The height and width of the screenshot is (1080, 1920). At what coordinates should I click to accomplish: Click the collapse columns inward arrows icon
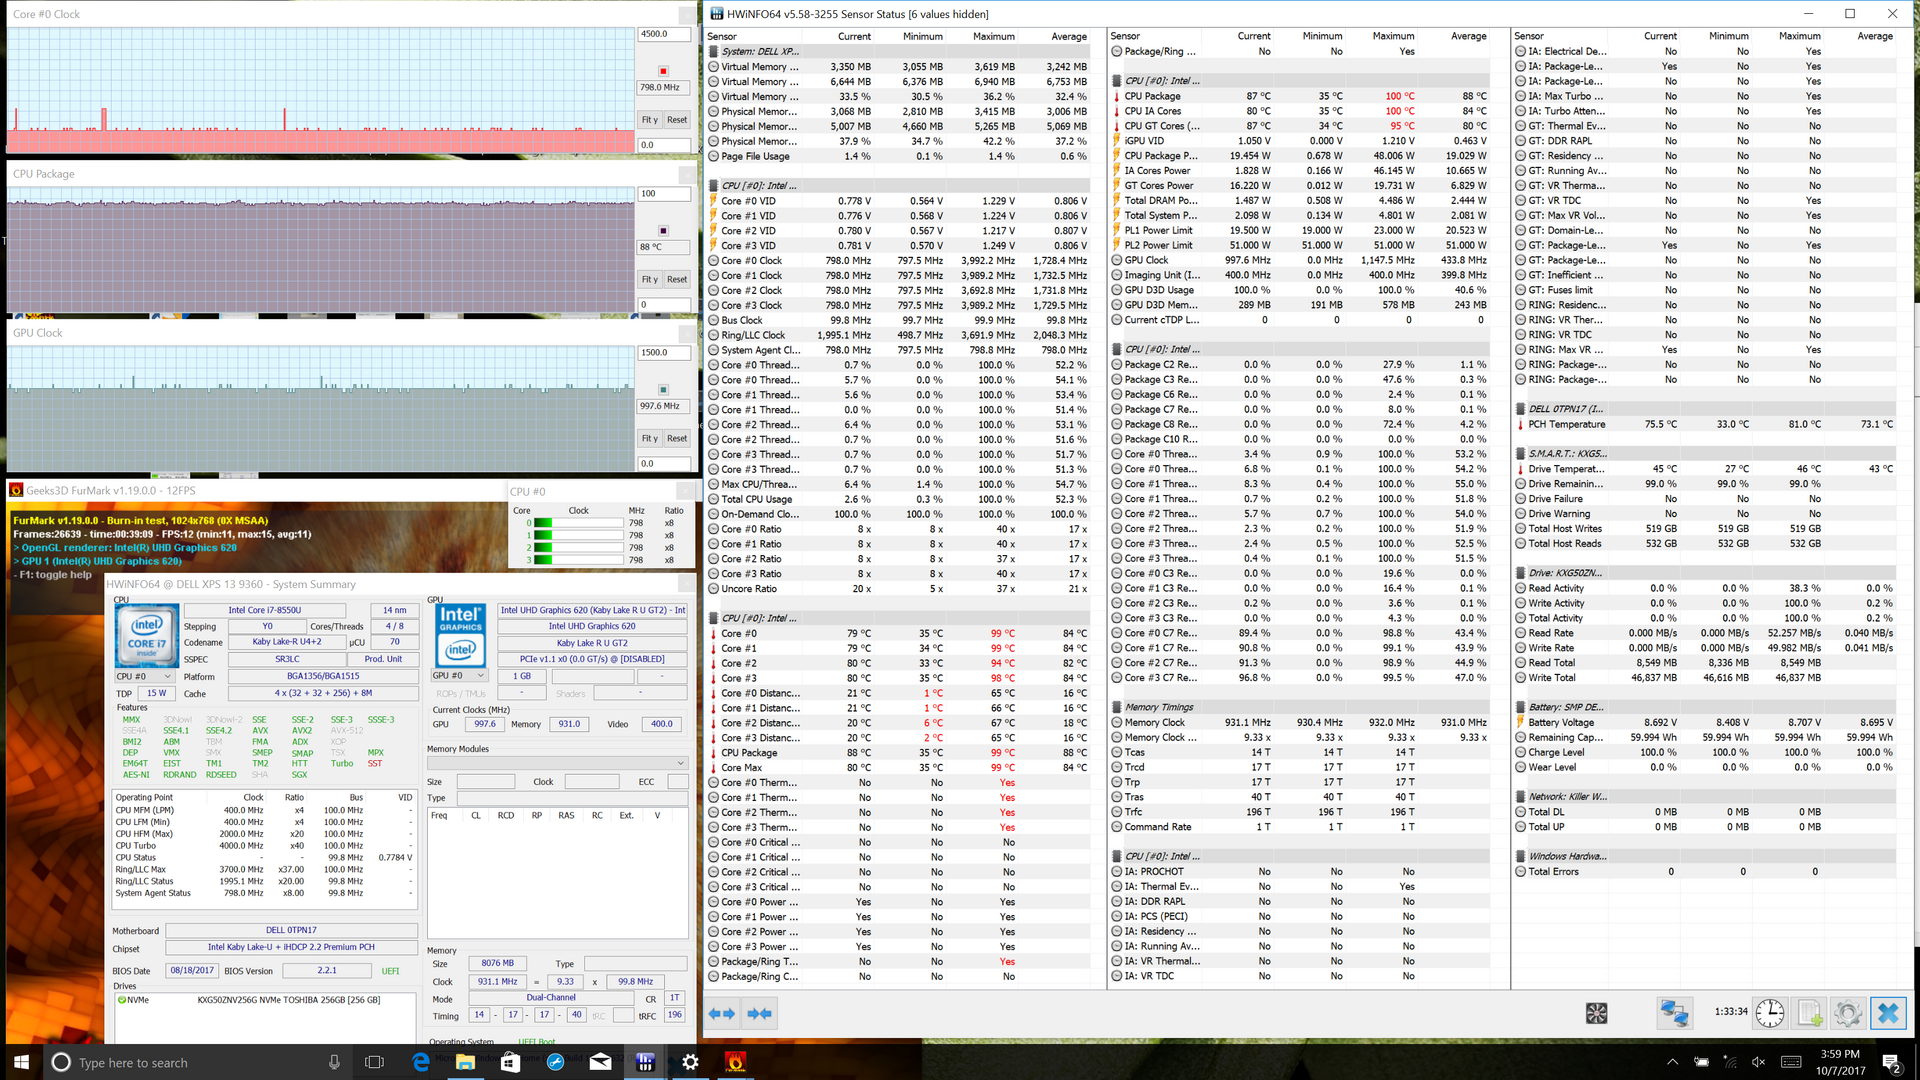[760, 1013]
